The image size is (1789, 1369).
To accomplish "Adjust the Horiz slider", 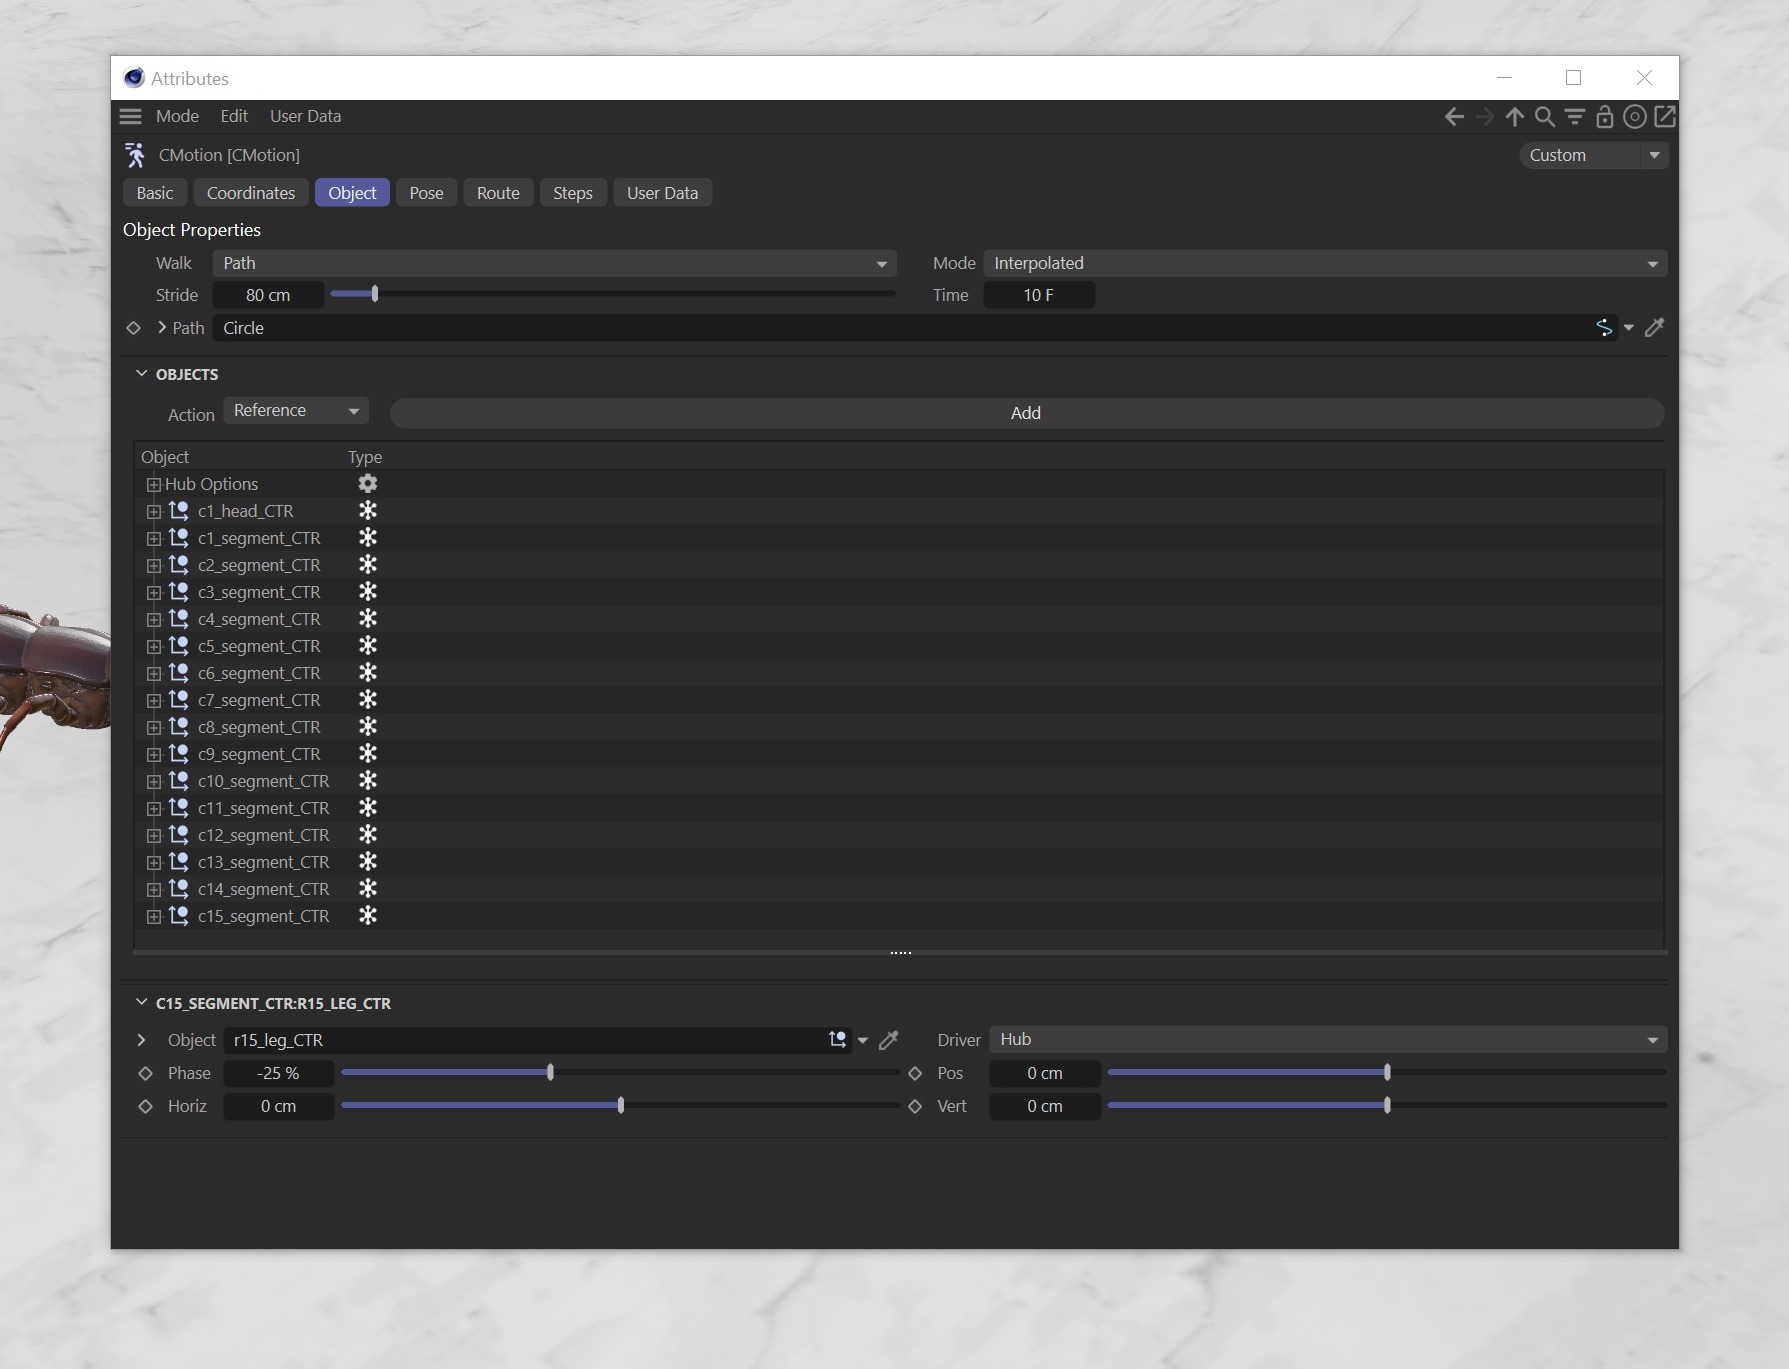I will [620, 1106].
